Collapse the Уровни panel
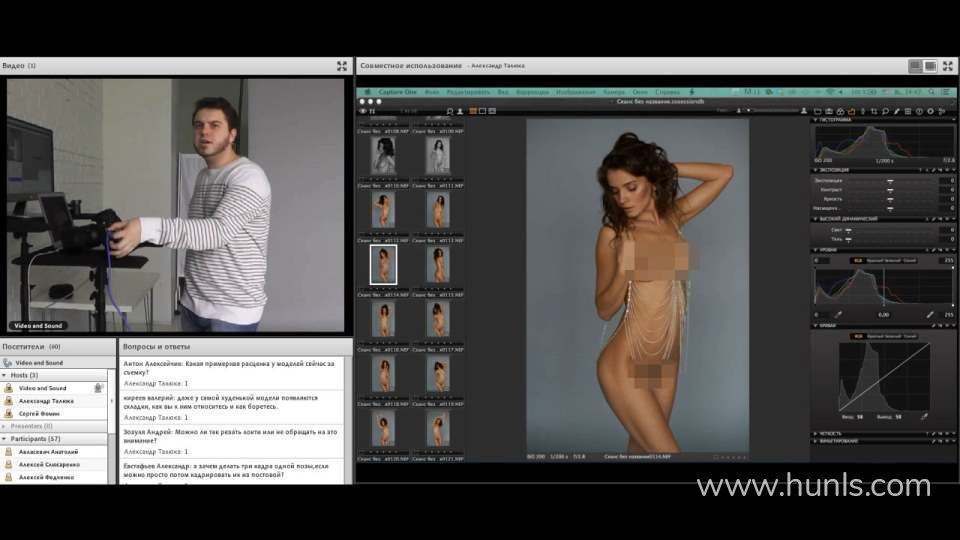This screenshot has height=540, width=960. [816, 250]
